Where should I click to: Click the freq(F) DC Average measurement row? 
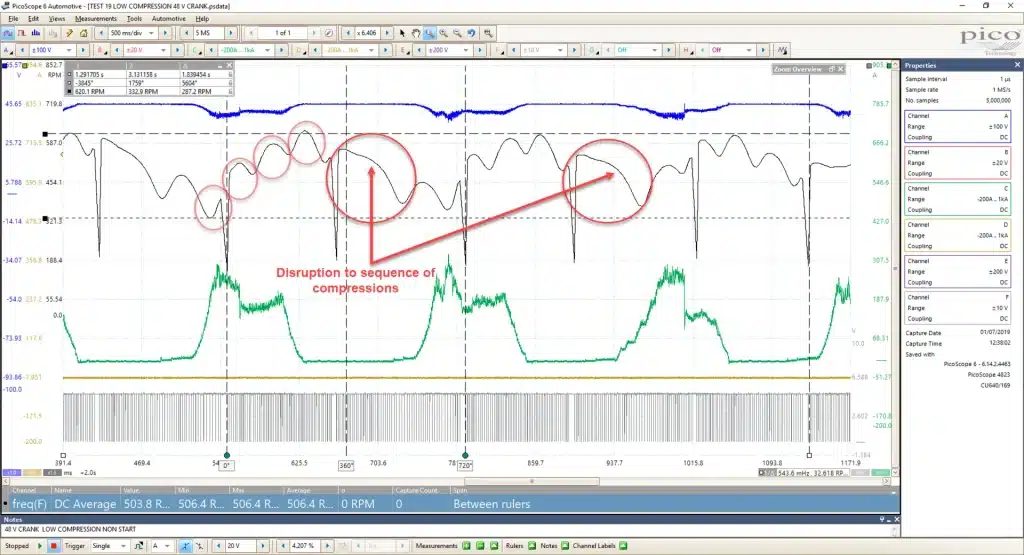click(x=451, y=504)
